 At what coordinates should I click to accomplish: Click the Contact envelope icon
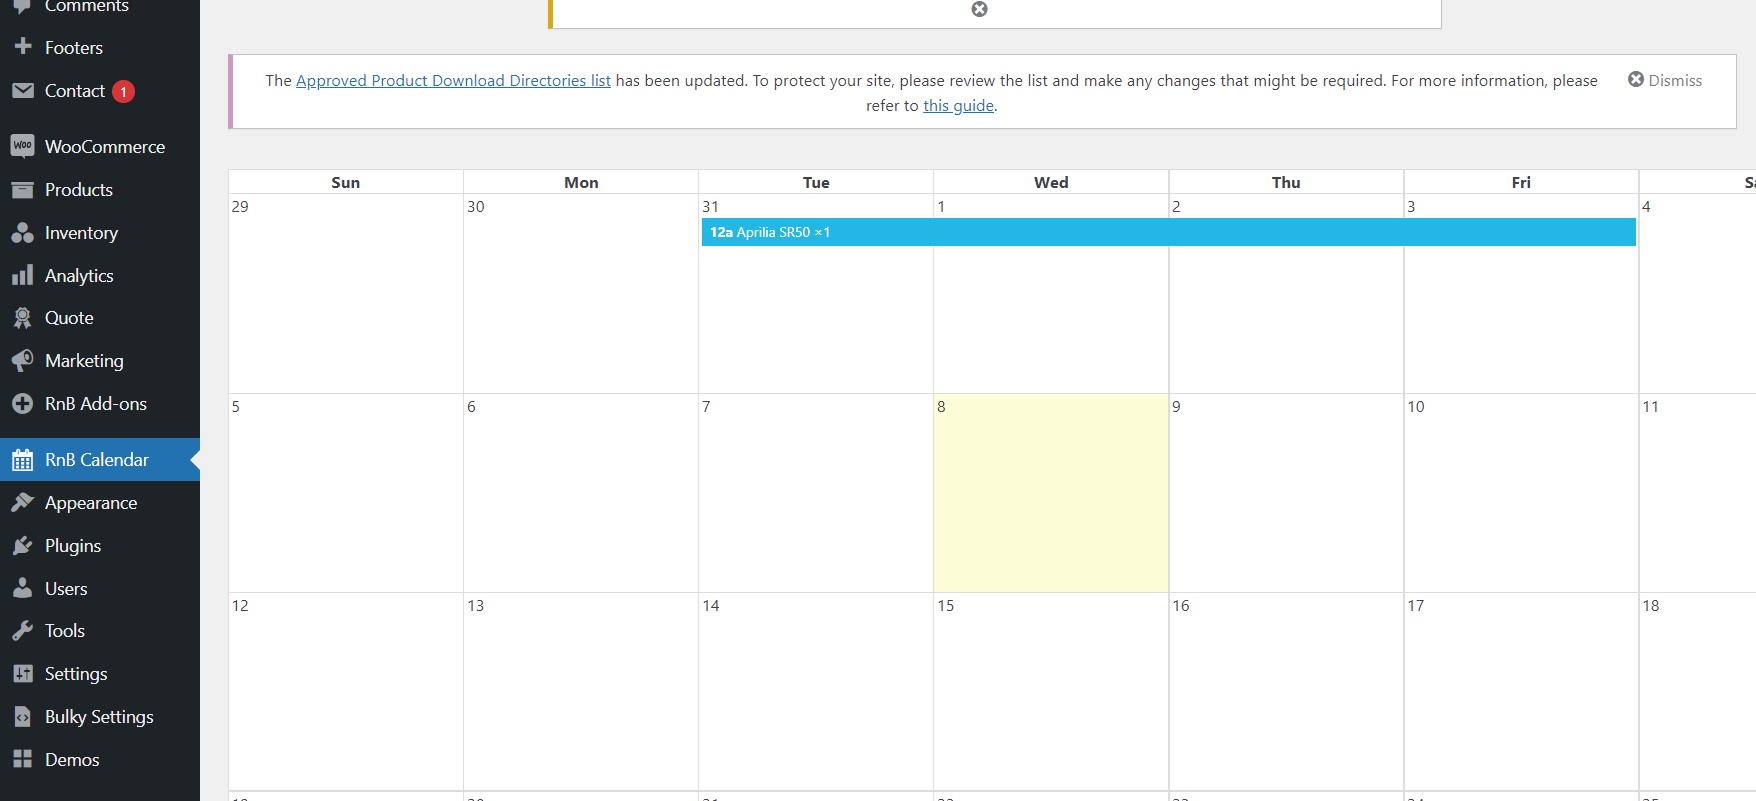click(x=22, y=91)
